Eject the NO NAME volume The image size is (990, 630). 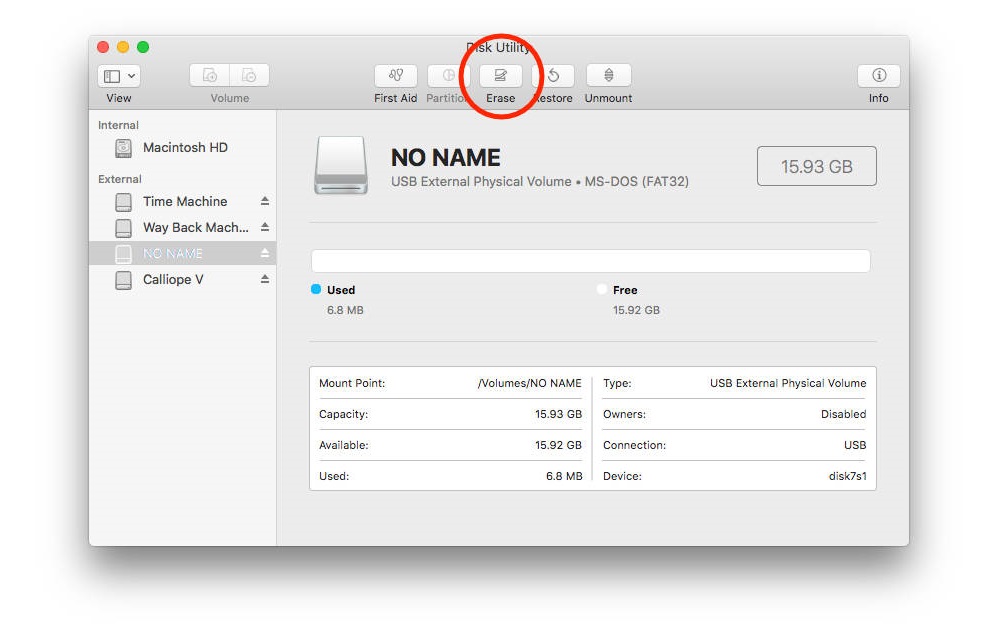(x=262, y=253)
